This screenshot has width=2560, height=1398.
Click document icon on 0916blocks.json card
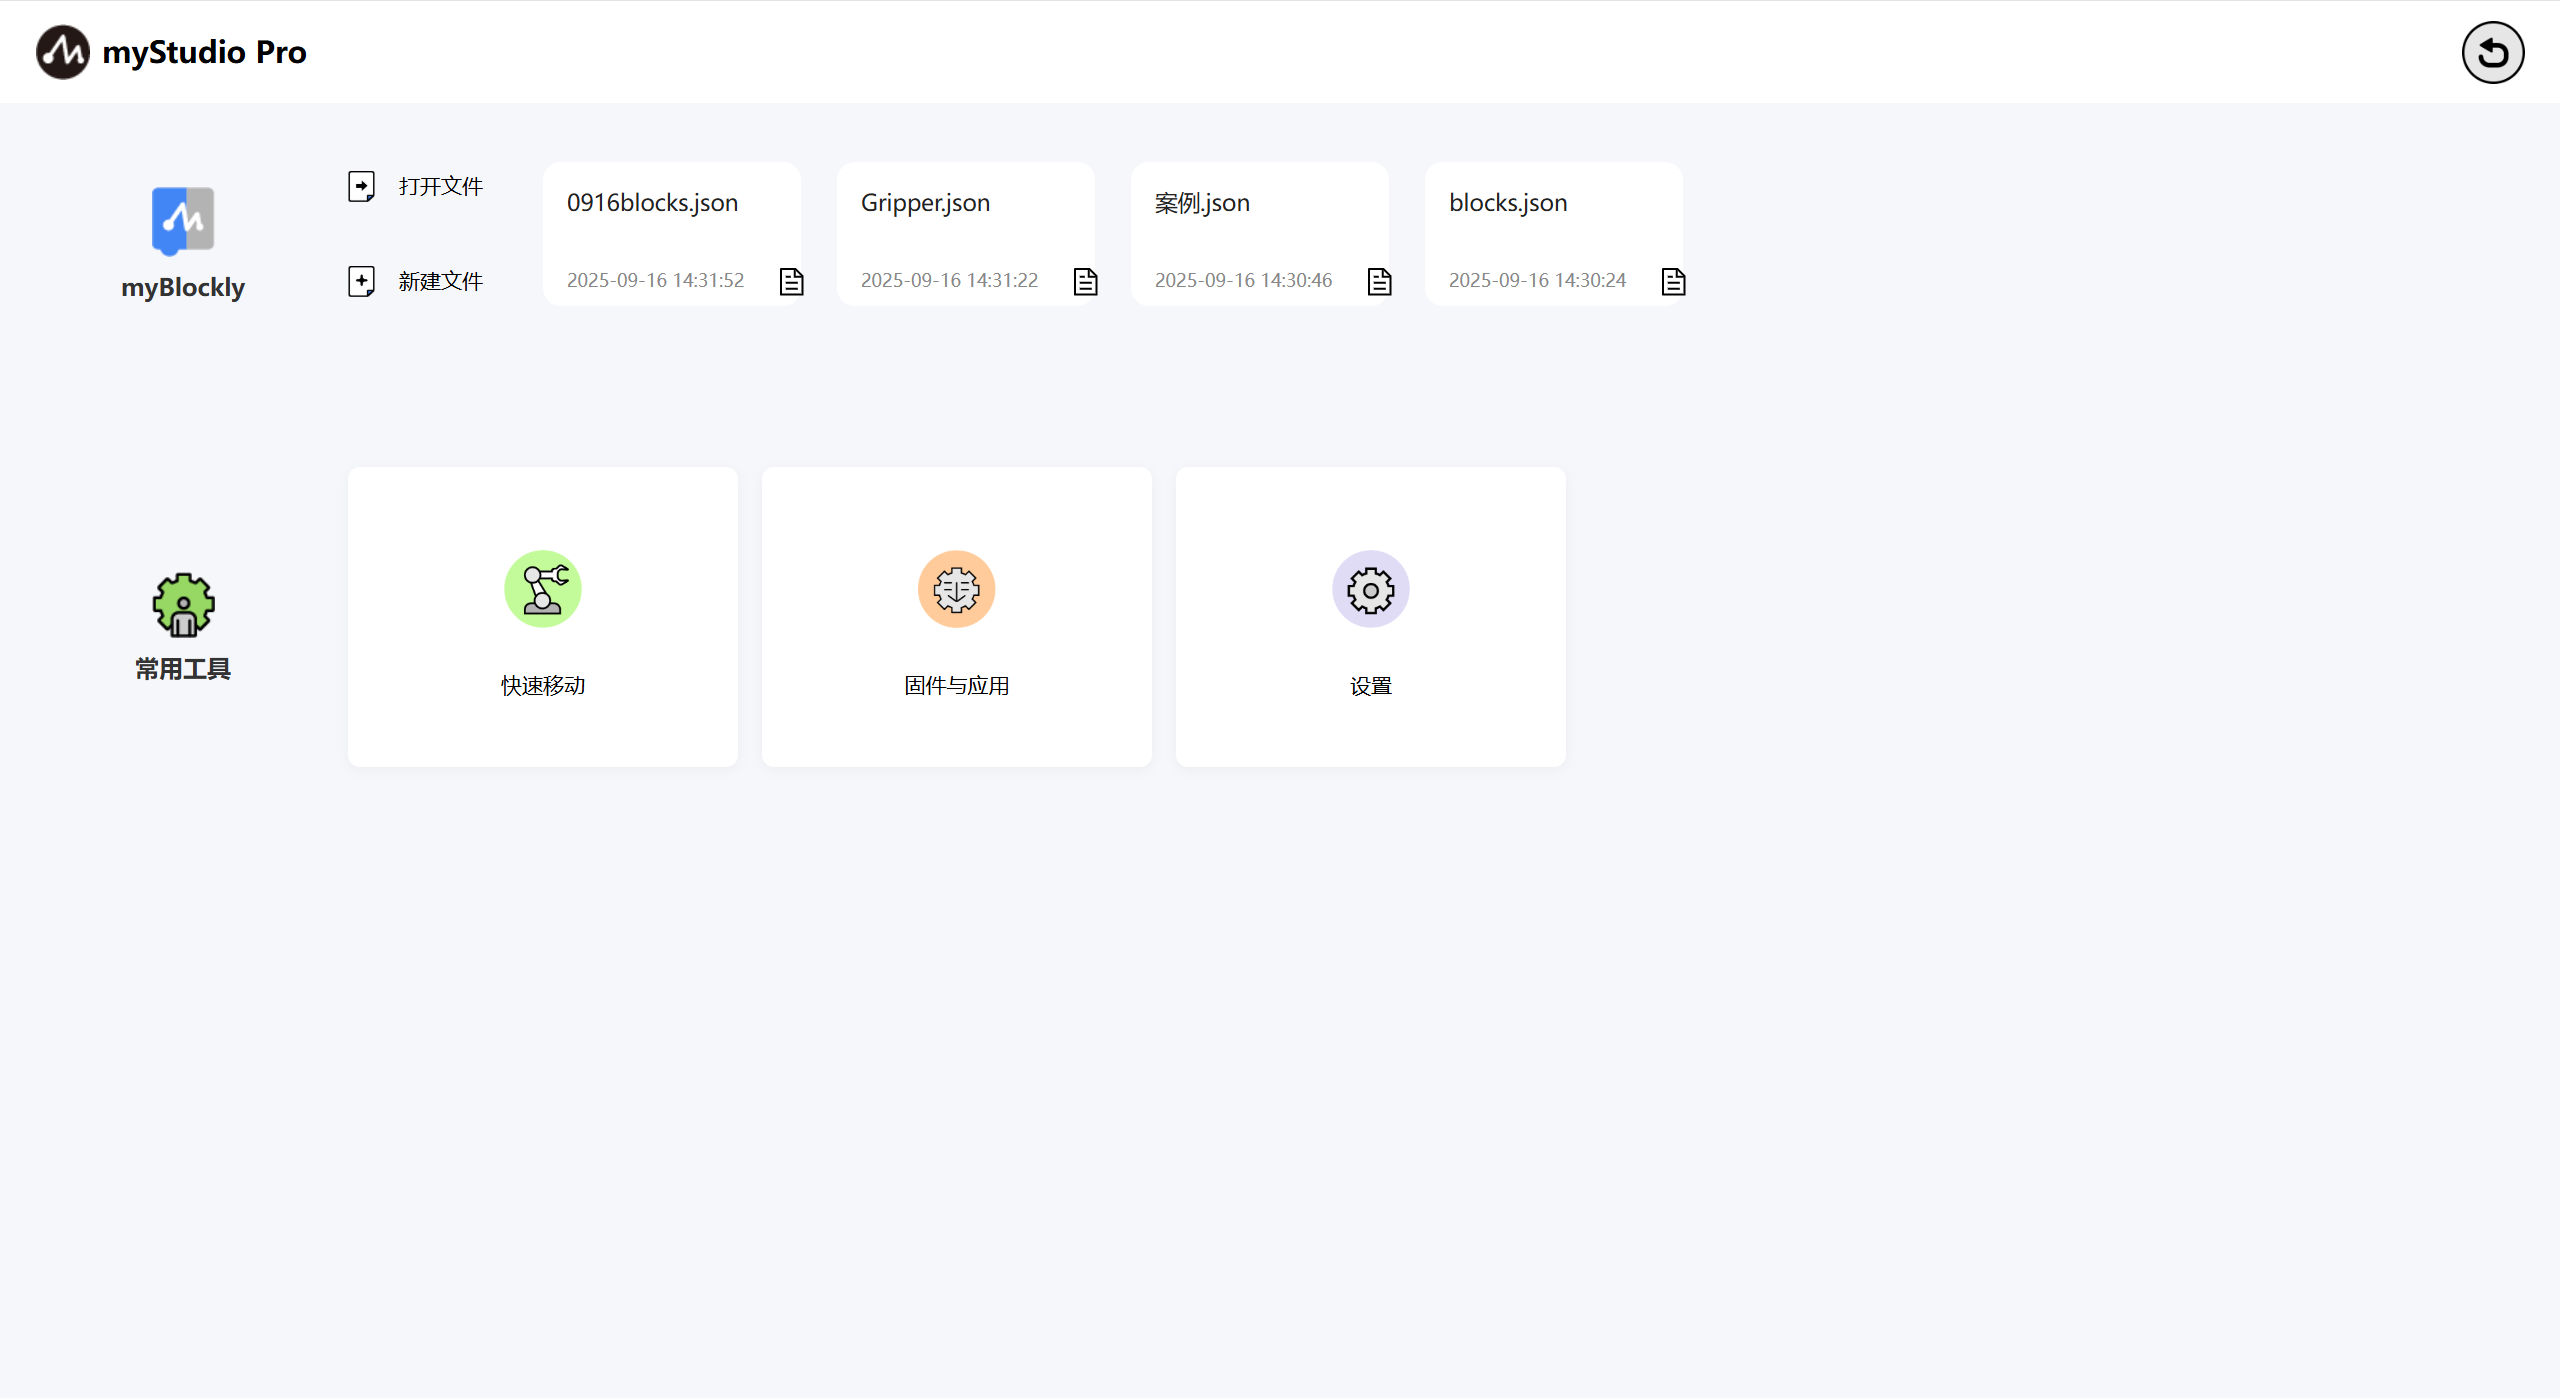[791, 282]
